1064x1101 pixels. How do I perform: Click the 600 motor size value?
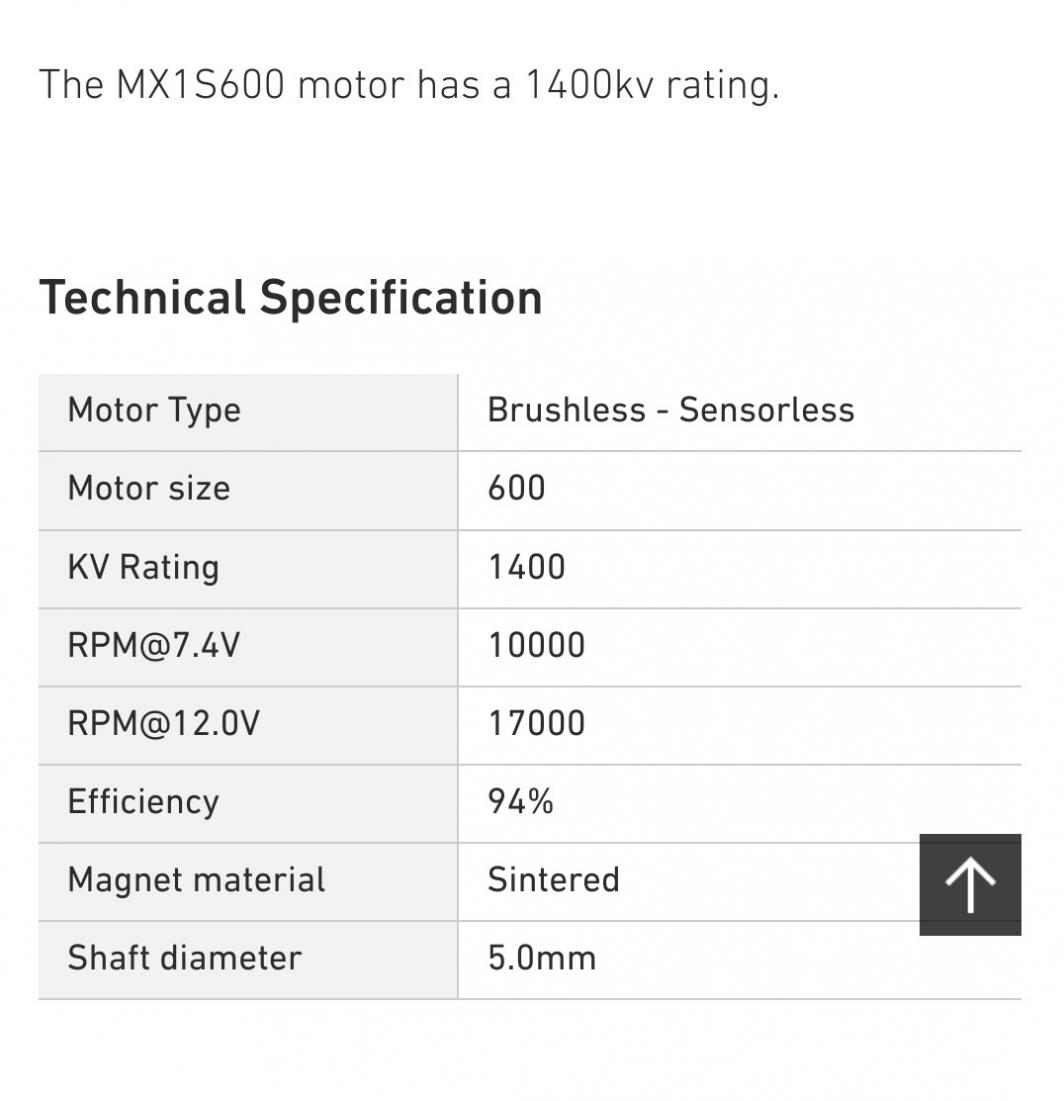point(516,489)
